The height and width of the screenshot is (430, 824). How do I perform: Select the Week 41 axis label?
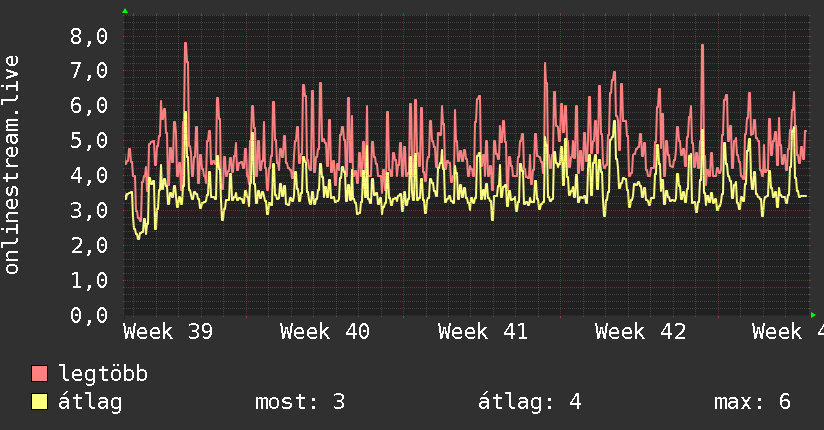click(x=482, y=332)
